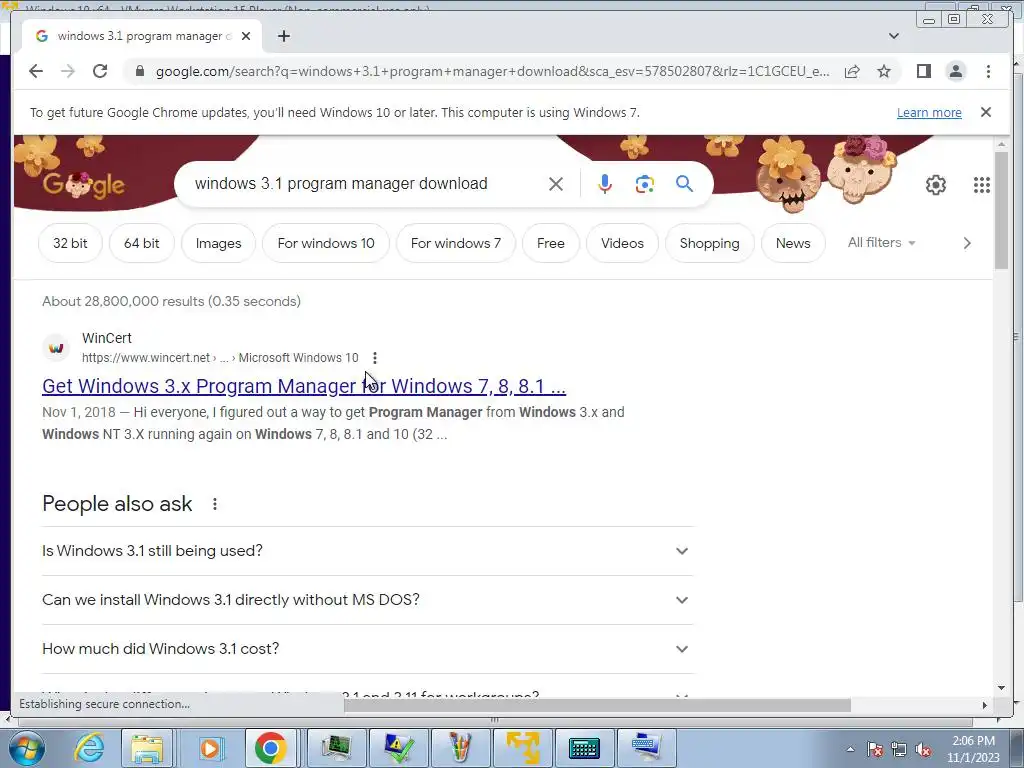Image resolution: width=1024 pixels, height=768 pixels.
Task: Open Google quick settings gear
Action: (935, 185)
